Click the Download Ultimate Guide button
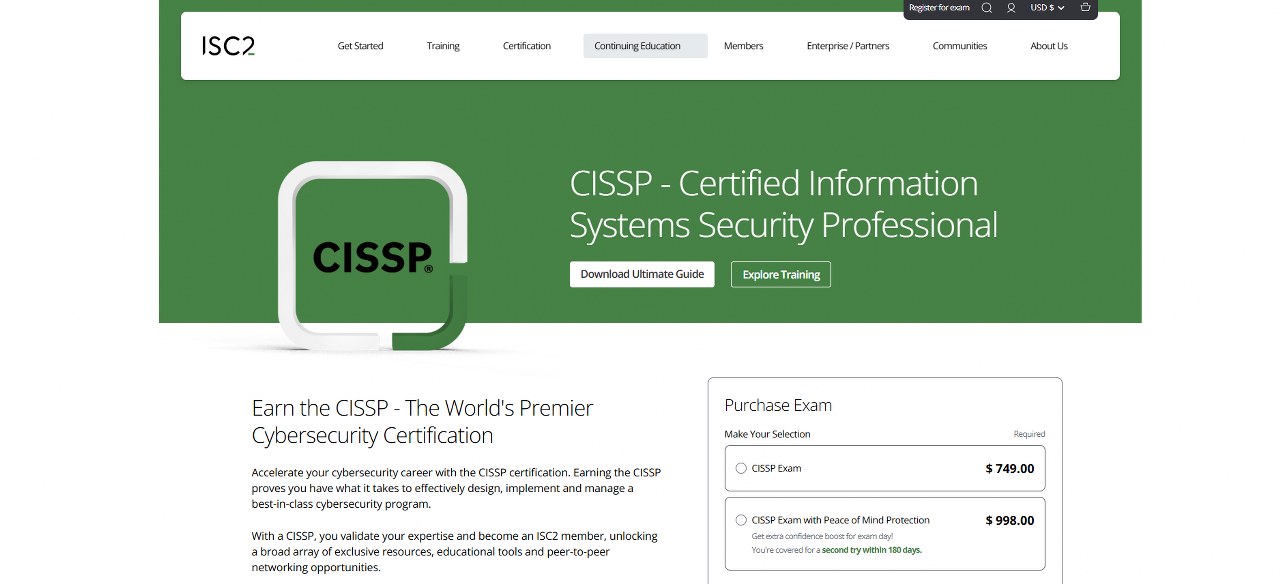 pyautogui.click(x=642, y=274)
